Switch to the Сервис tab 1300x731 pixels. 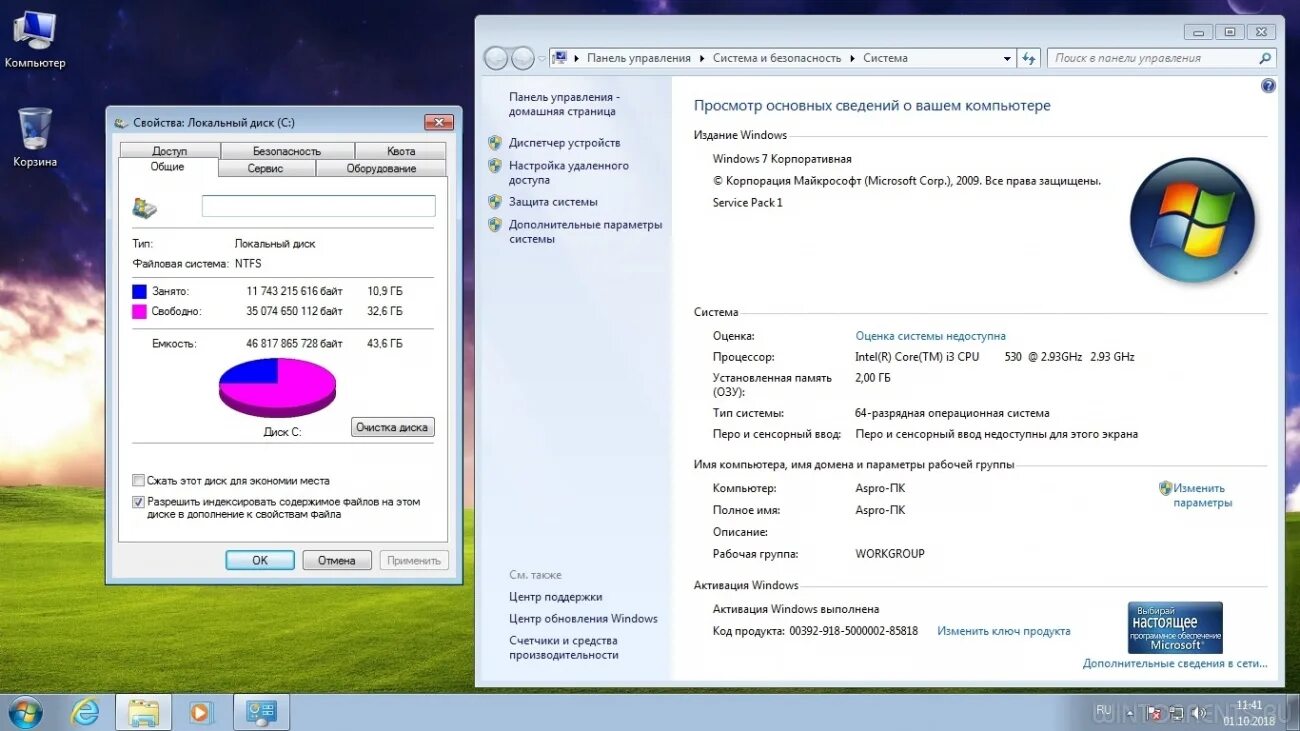266,168
